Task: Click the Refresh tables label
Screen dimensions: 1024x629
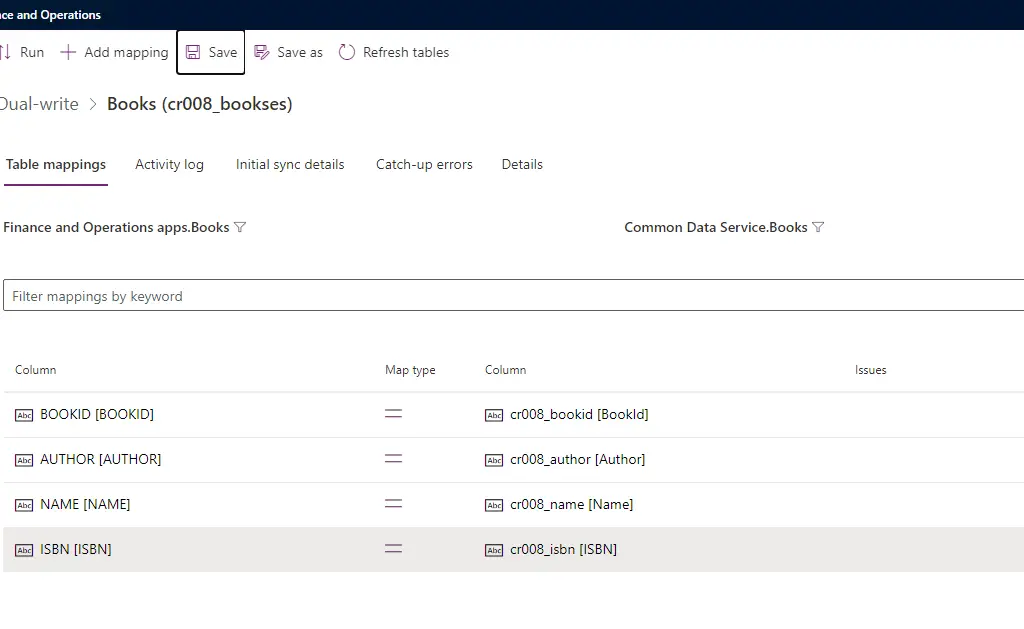Action: 406,52
